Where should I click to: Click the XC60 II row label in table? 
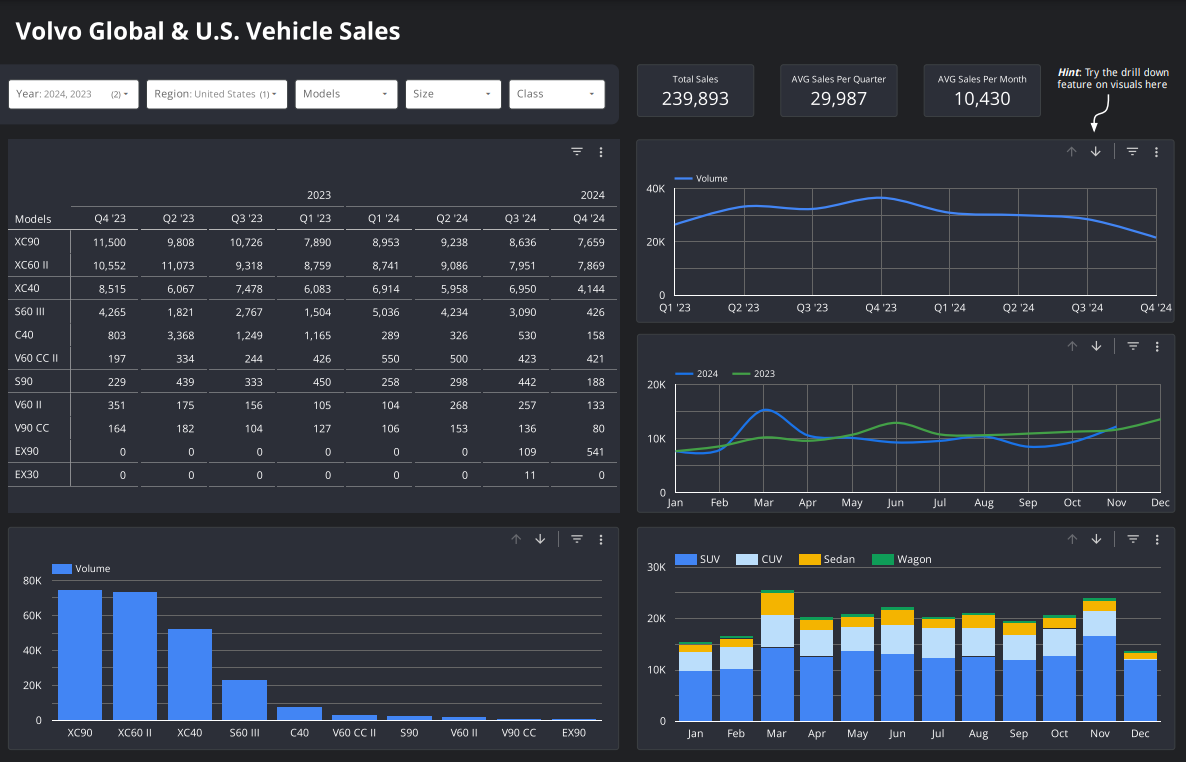click(x=31, y=266)
